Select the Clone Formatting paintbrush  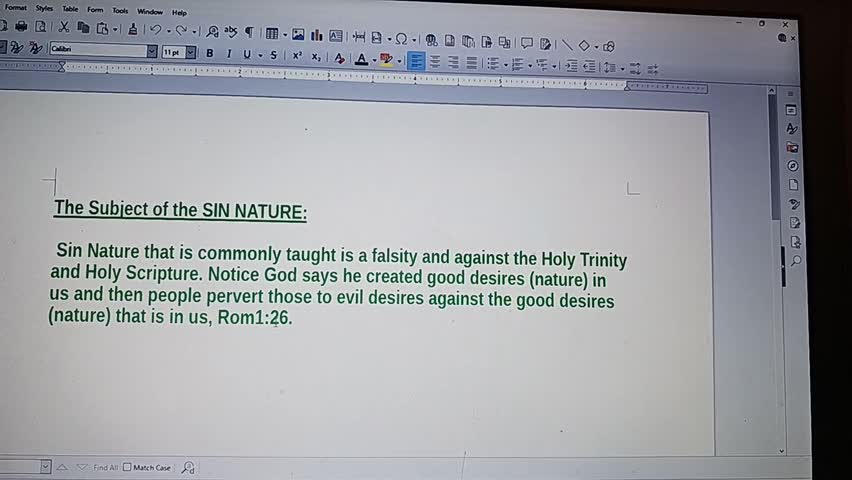[x=135, y=29]
